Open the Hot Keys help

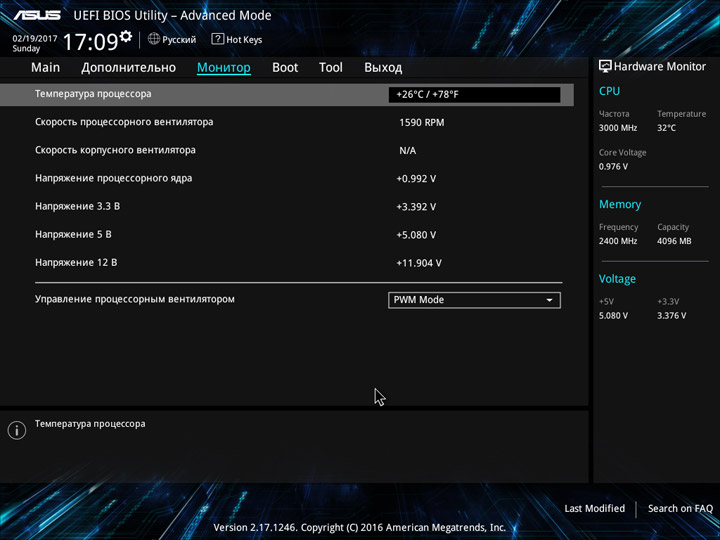click(x=244, y=39)
